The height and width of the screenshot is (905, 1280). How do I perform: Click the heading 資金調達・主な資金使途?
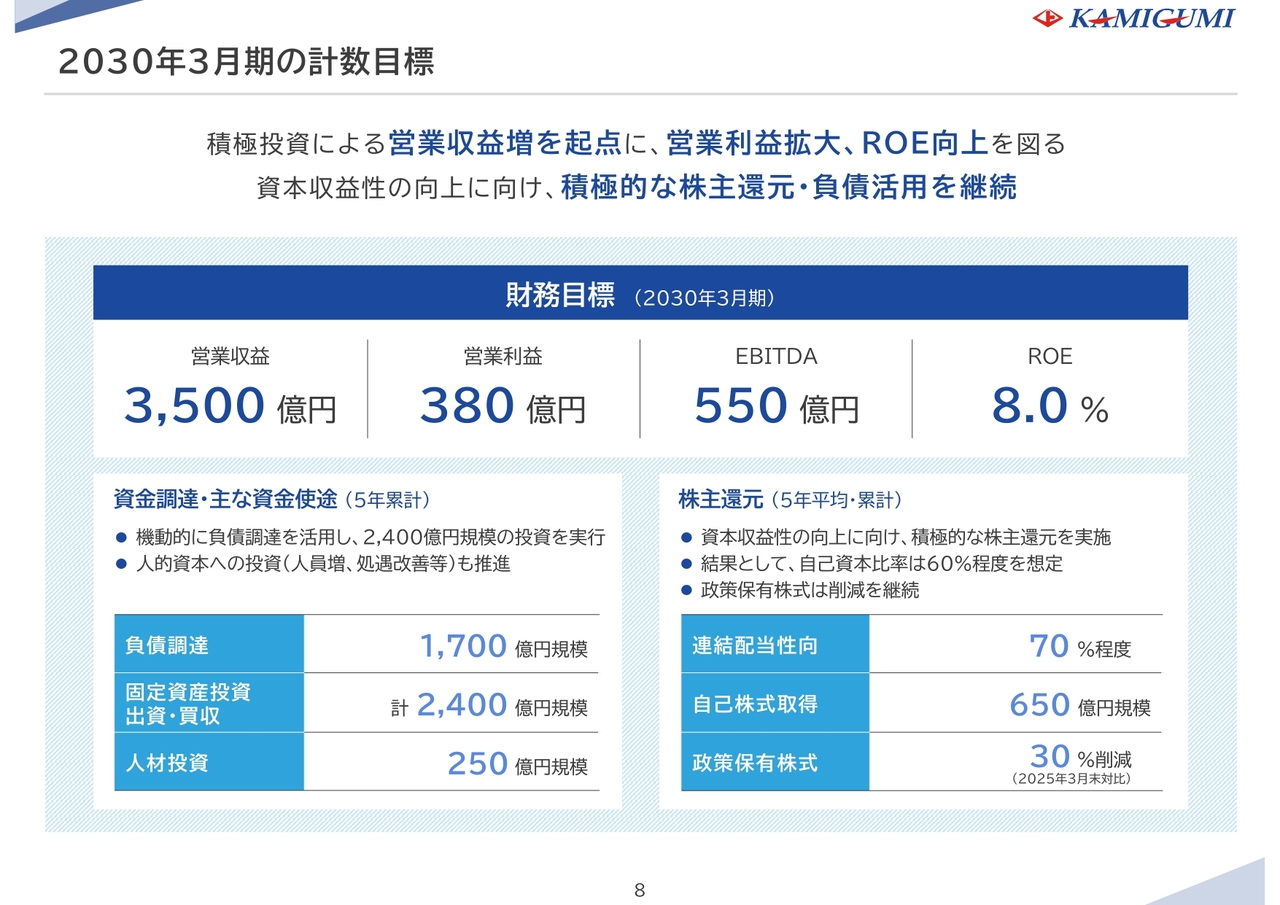coord(225,499)
